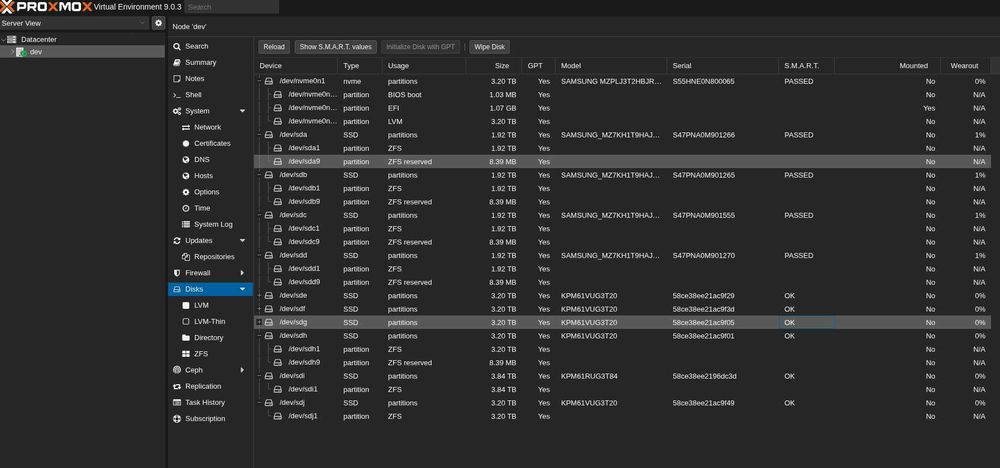Open Shell via its terminal icon
The image size is (1000, 468).
click(x=177, y=95)
